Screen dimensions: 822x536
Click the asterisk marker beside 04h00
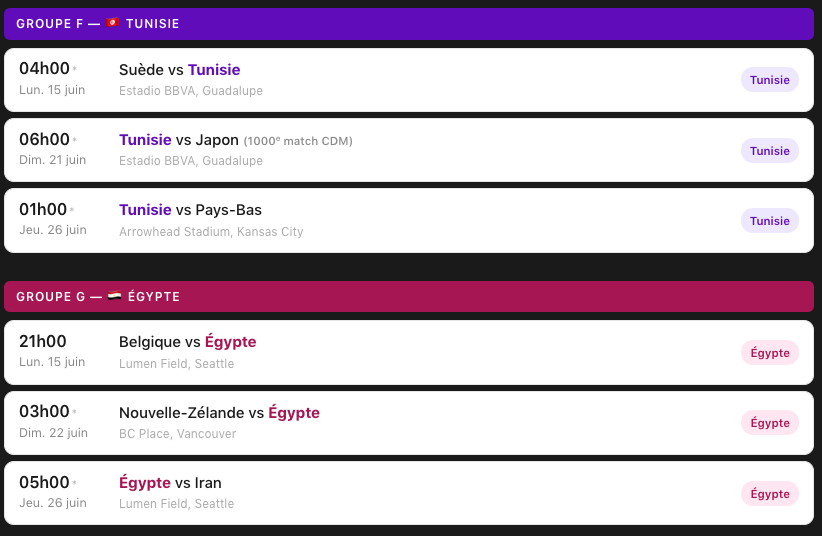pyautogui.click(x=74, y=69)
